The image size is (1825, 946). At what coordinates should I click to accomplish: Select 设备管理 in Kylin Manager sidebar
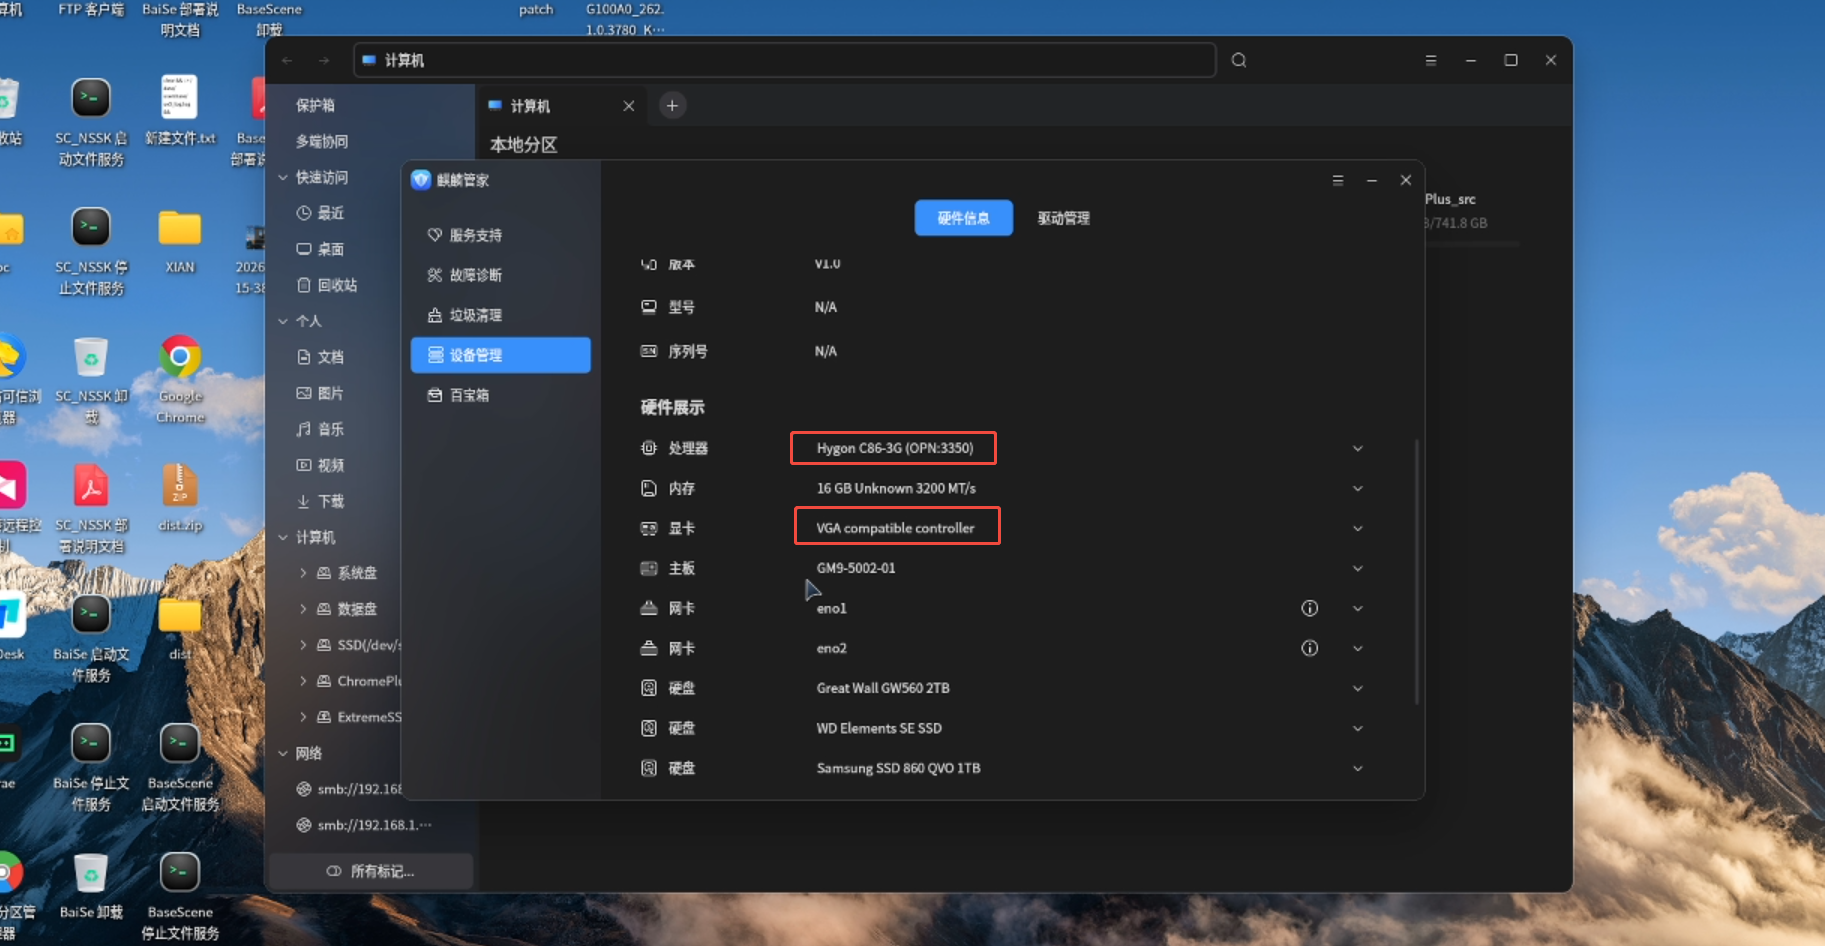500,355
